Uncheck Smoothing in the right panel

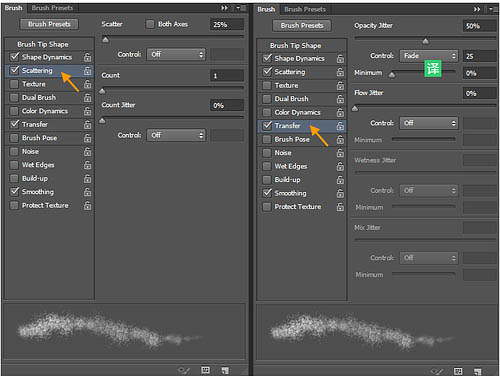pos(267,193)
